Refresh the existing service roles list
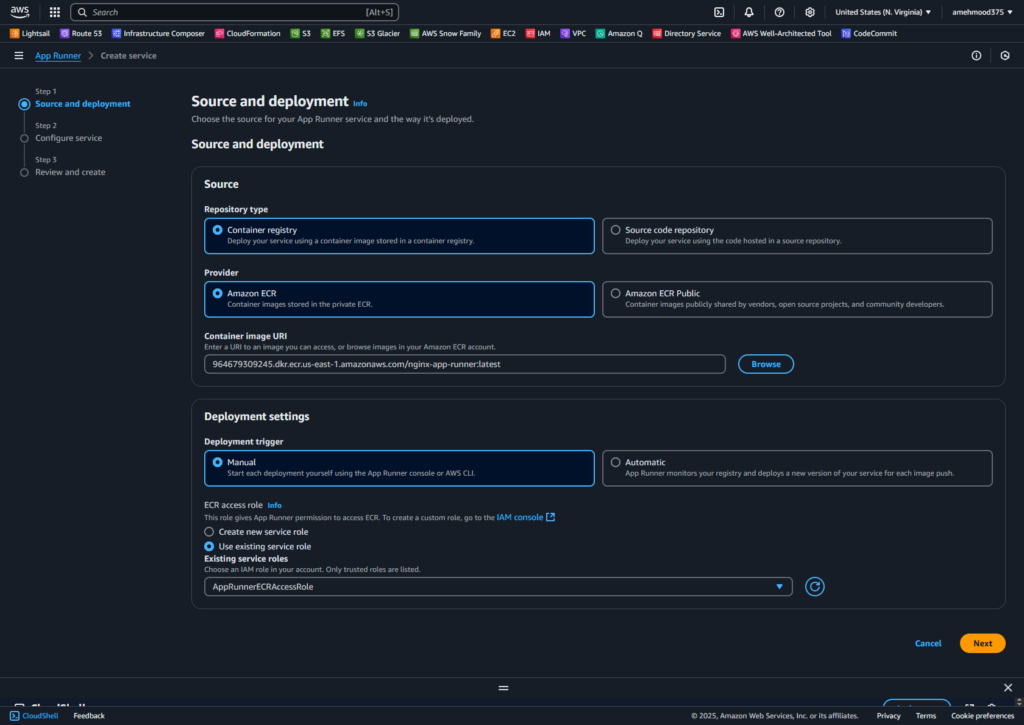 point(814,587)
